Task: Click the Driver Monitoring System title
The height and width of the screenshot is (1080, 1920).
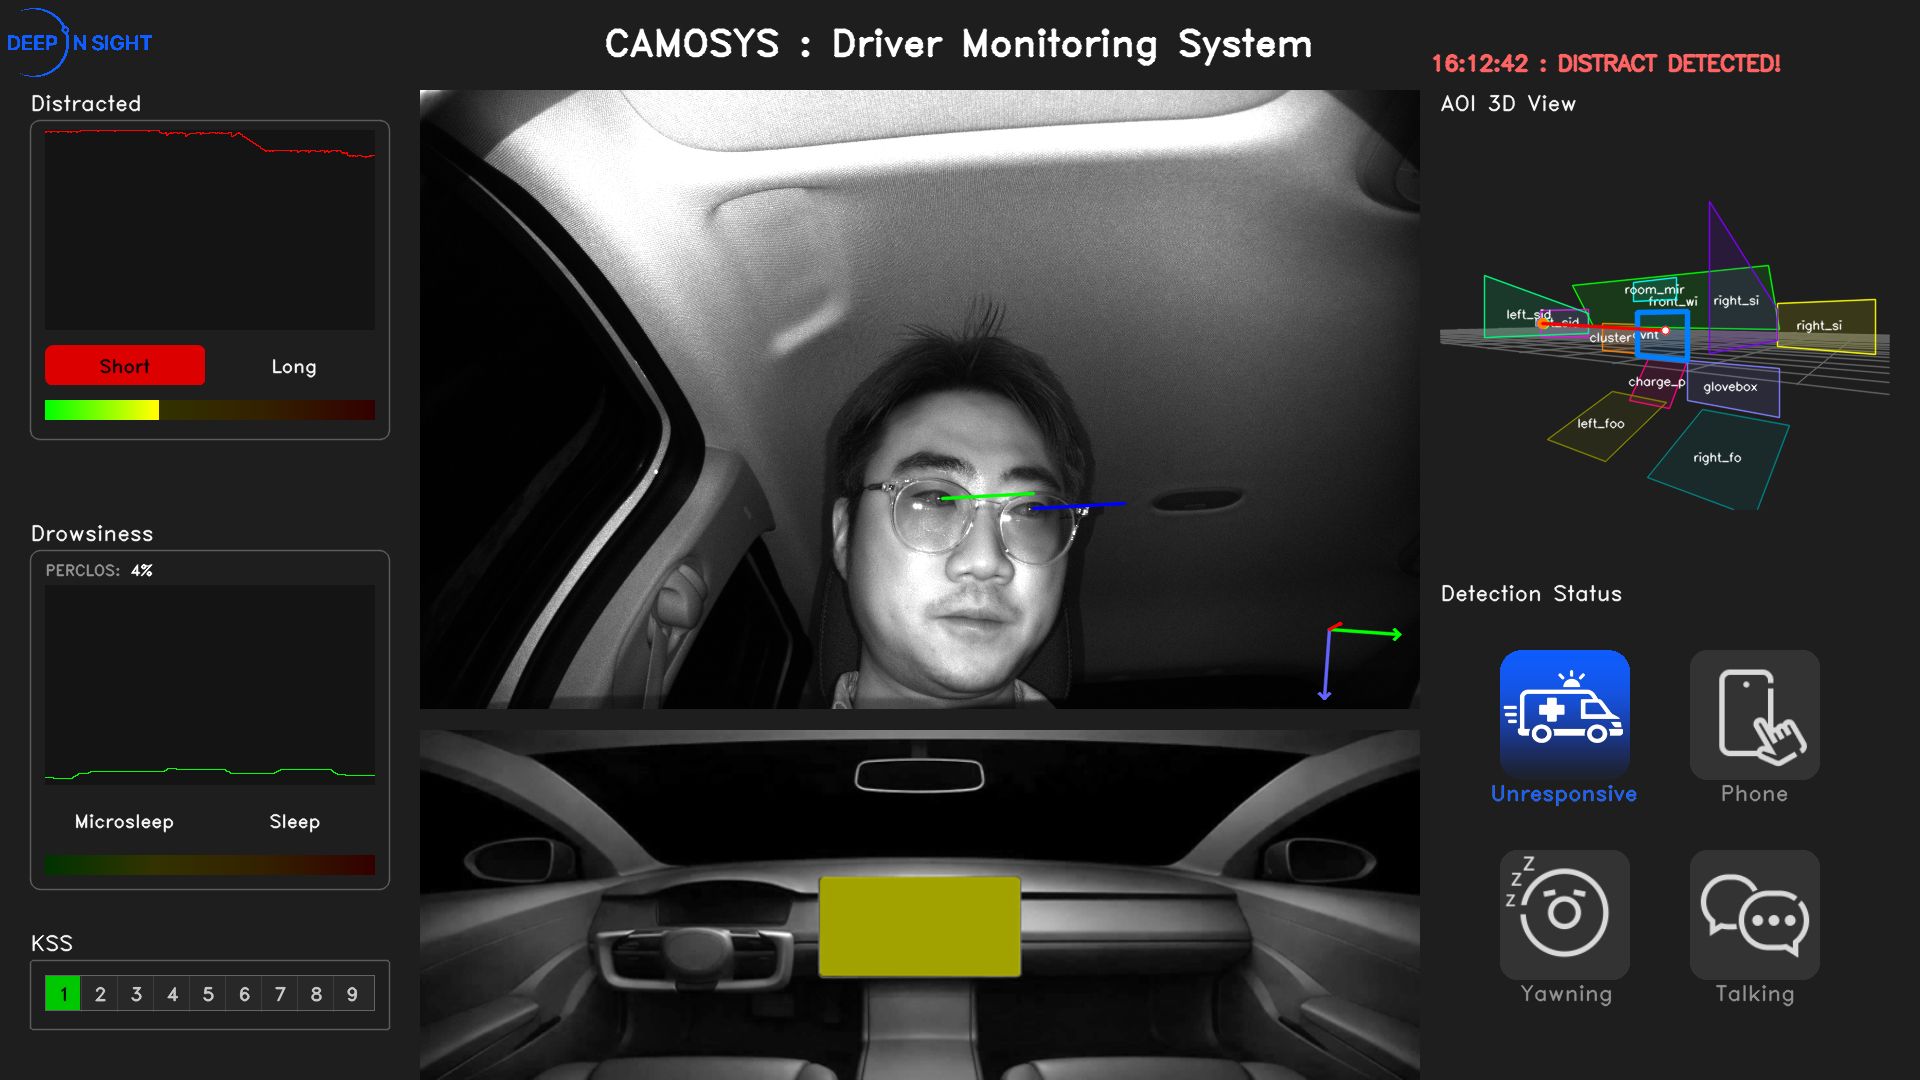Action: (958, 44)
